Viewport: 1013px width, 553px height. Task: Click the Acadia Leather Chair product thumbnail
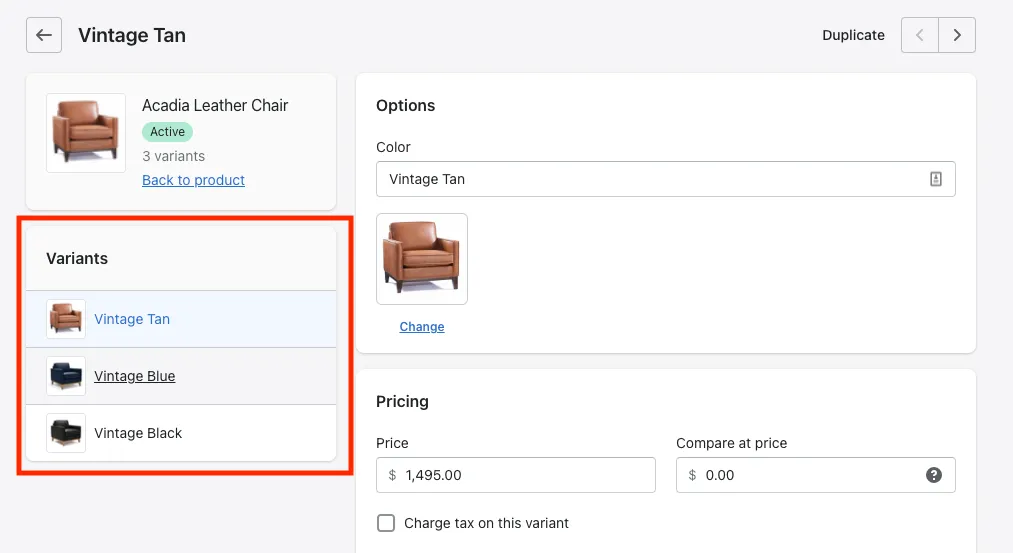[x=86, y=133]
